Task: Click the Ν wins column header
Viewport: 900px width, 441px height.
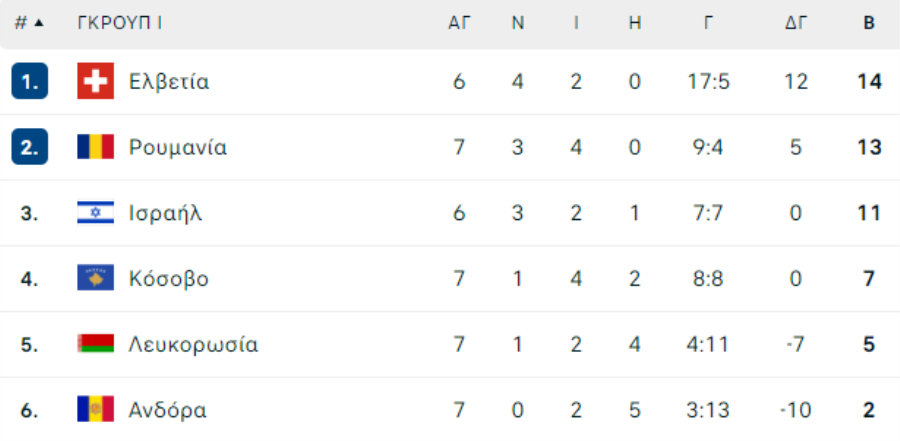Action: coord(518,23)
